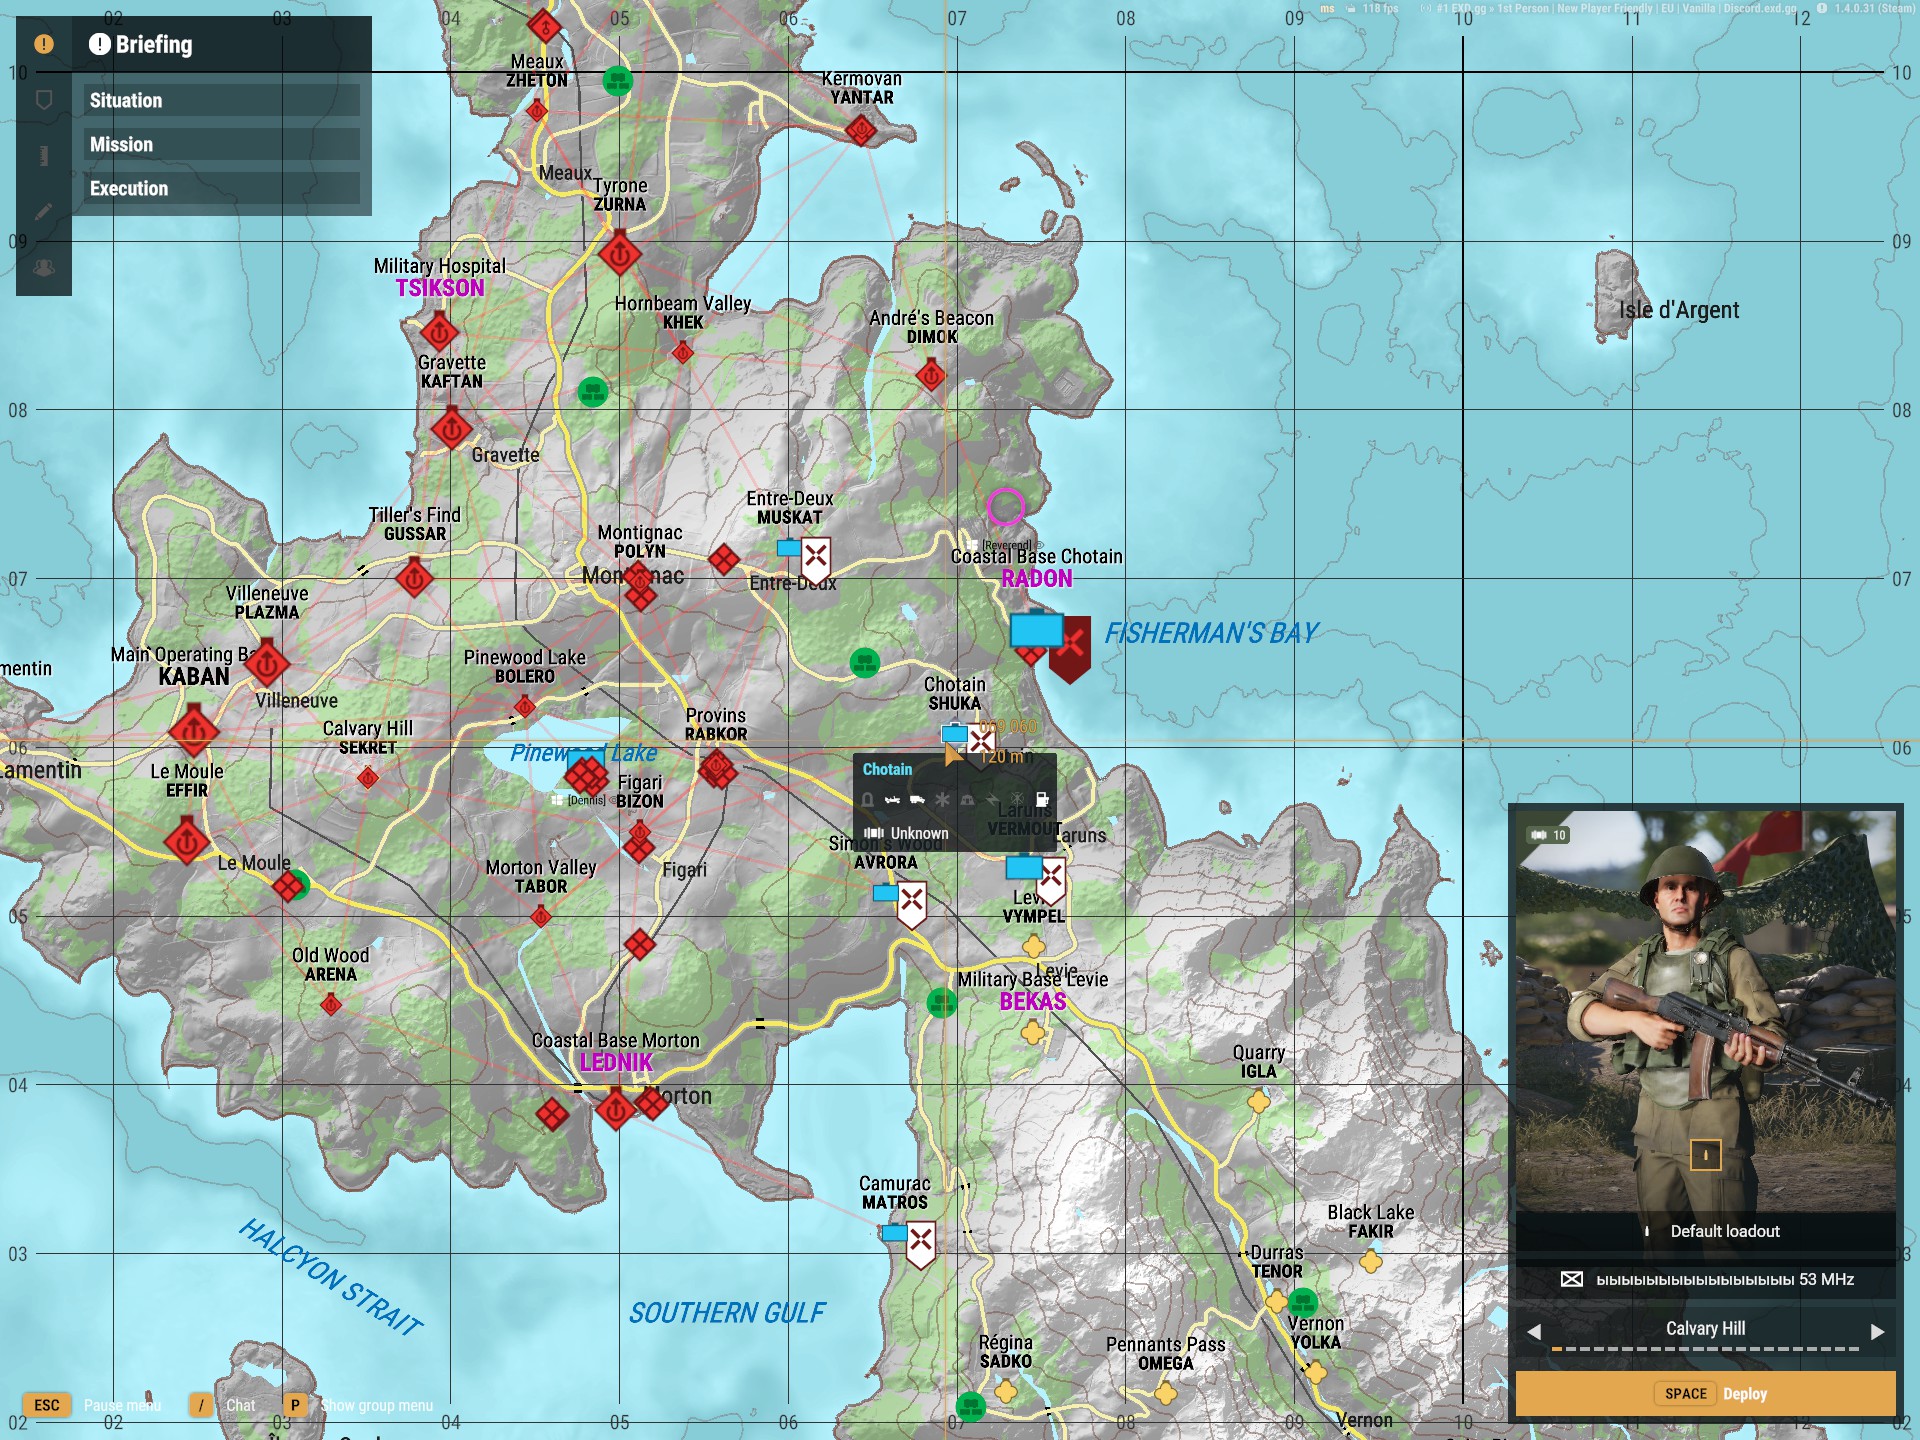Screen dimensions: 1920x1440
Task: Click fuel pump icon in Chotain tooltip
Action: coord(1041,800)
